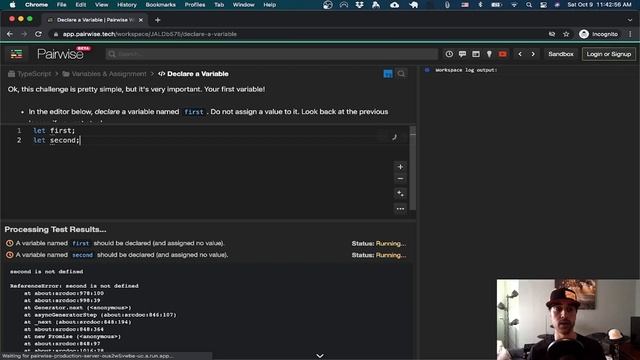Click Login or Signup button

(609, 54)
